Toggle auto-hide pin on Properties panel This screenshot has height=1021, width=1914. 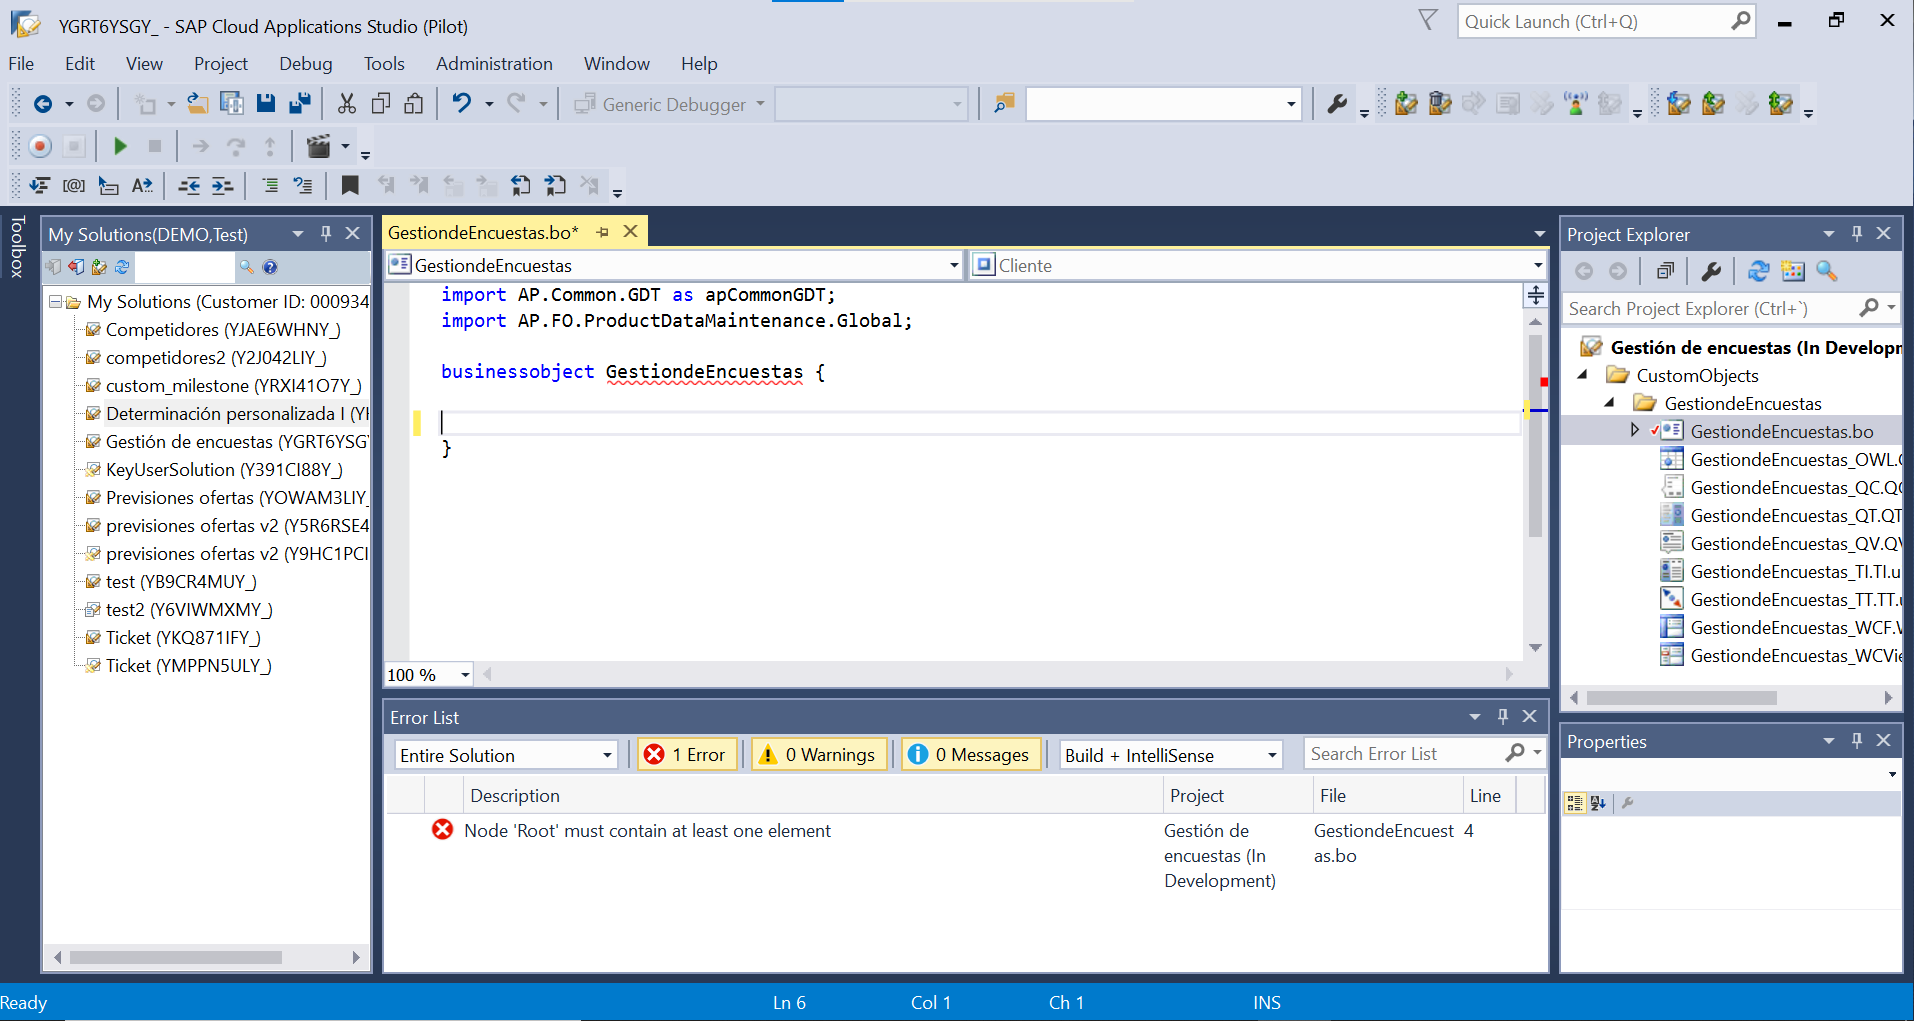coord(1857,740)
